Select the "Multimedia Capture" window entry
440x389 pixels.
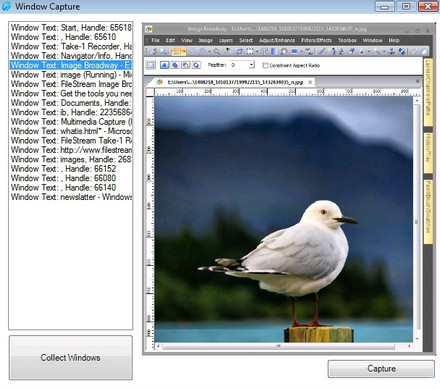point(71,122)
